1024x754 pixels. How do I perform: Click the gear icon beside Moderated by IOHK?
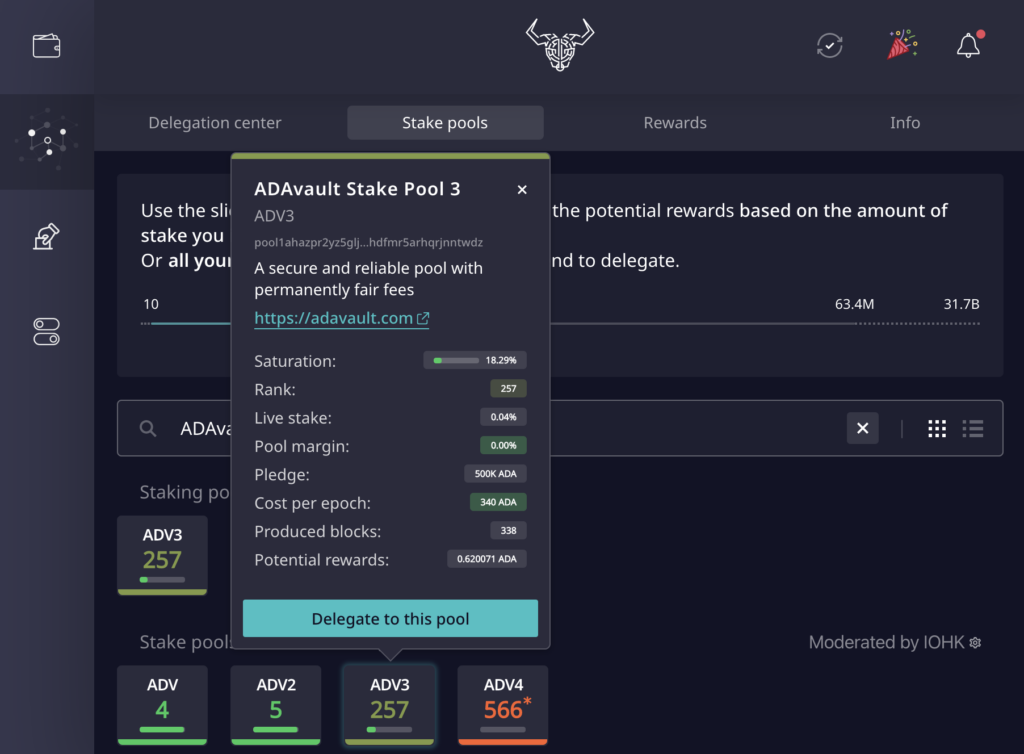click(975, 643)
